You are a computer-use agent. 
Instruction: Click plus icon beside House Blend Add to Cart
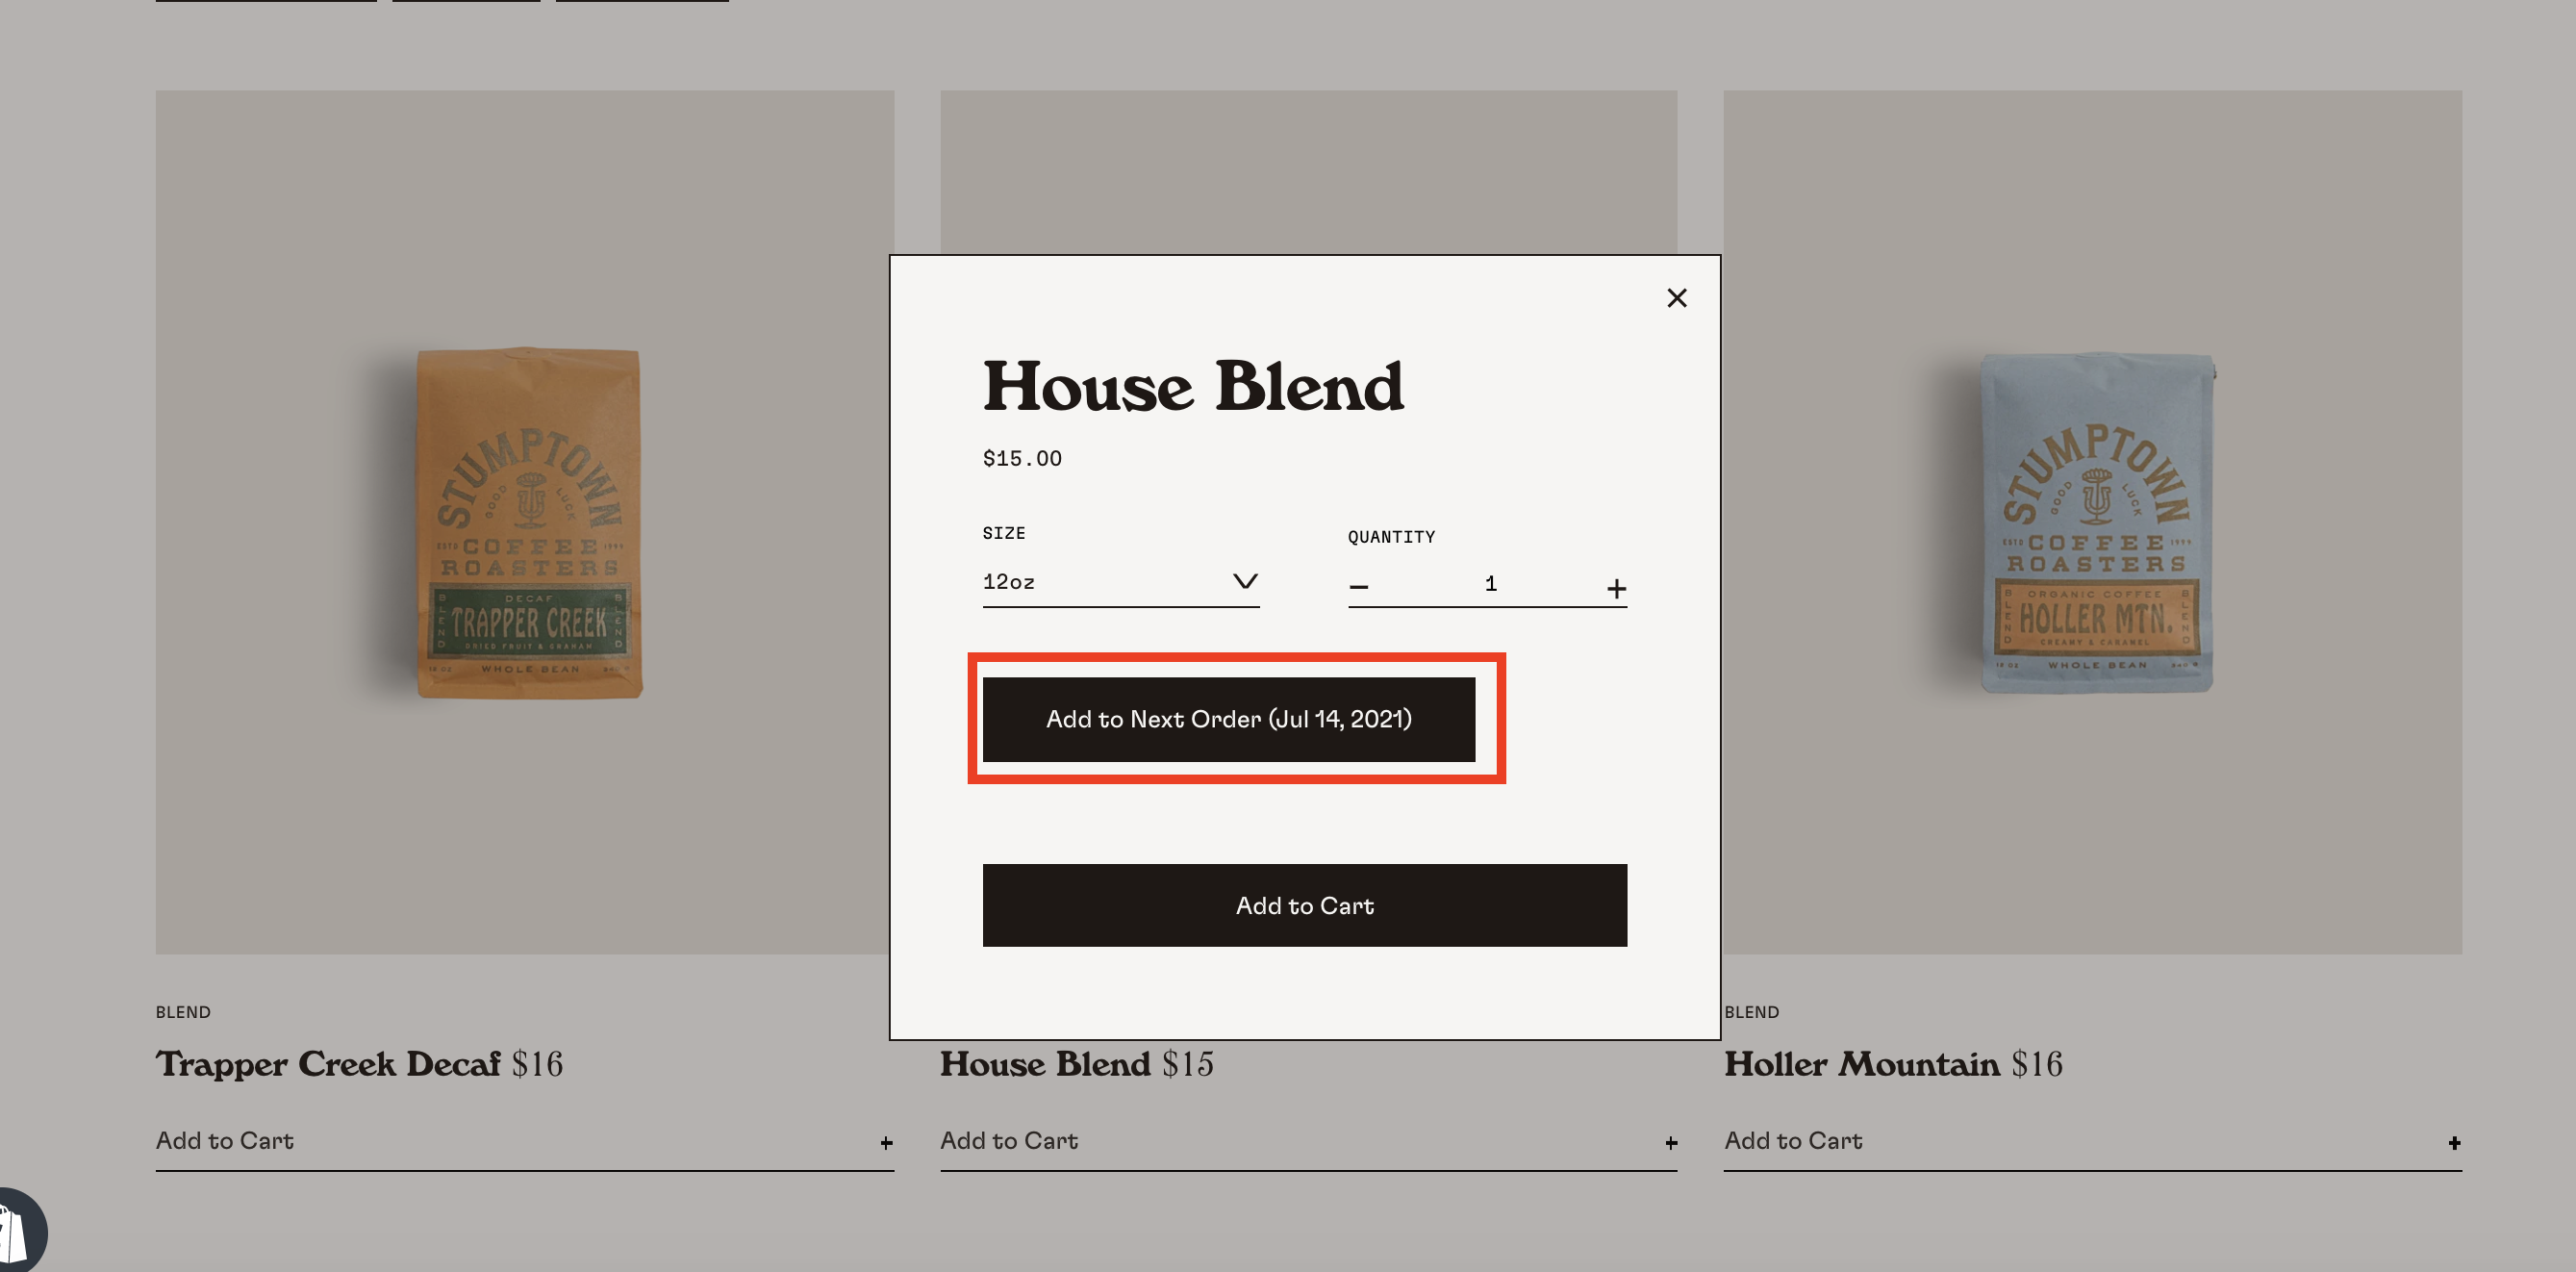(1671, 1143)
